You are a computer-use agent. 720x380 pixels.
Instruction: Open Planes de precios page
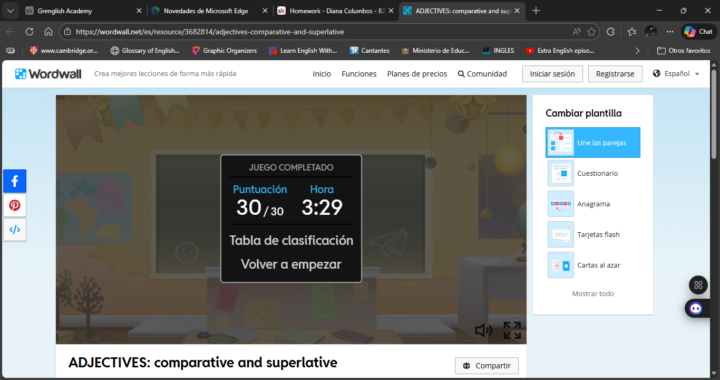(x=417, y=74)
